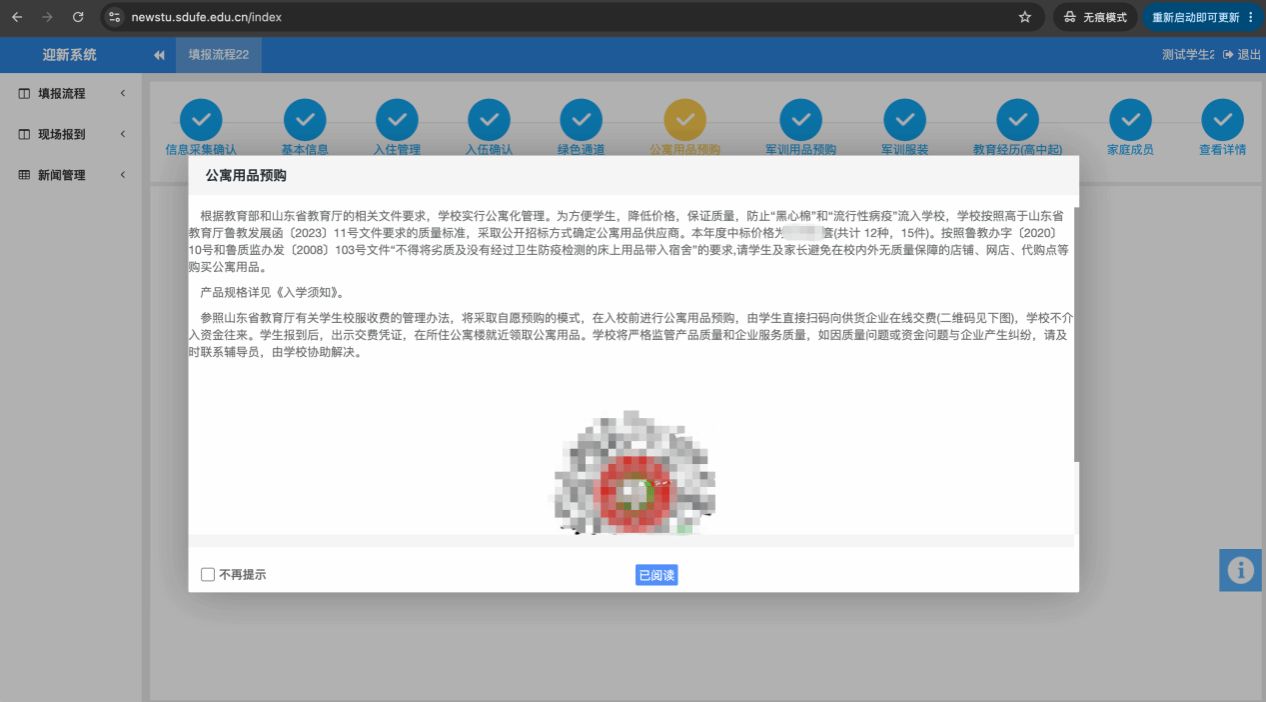This screenshot has height=702, width=1266.
Task: Click the 教育经历(高中起) step circle
Action: pyautogui.click(x=1018, y=120)
